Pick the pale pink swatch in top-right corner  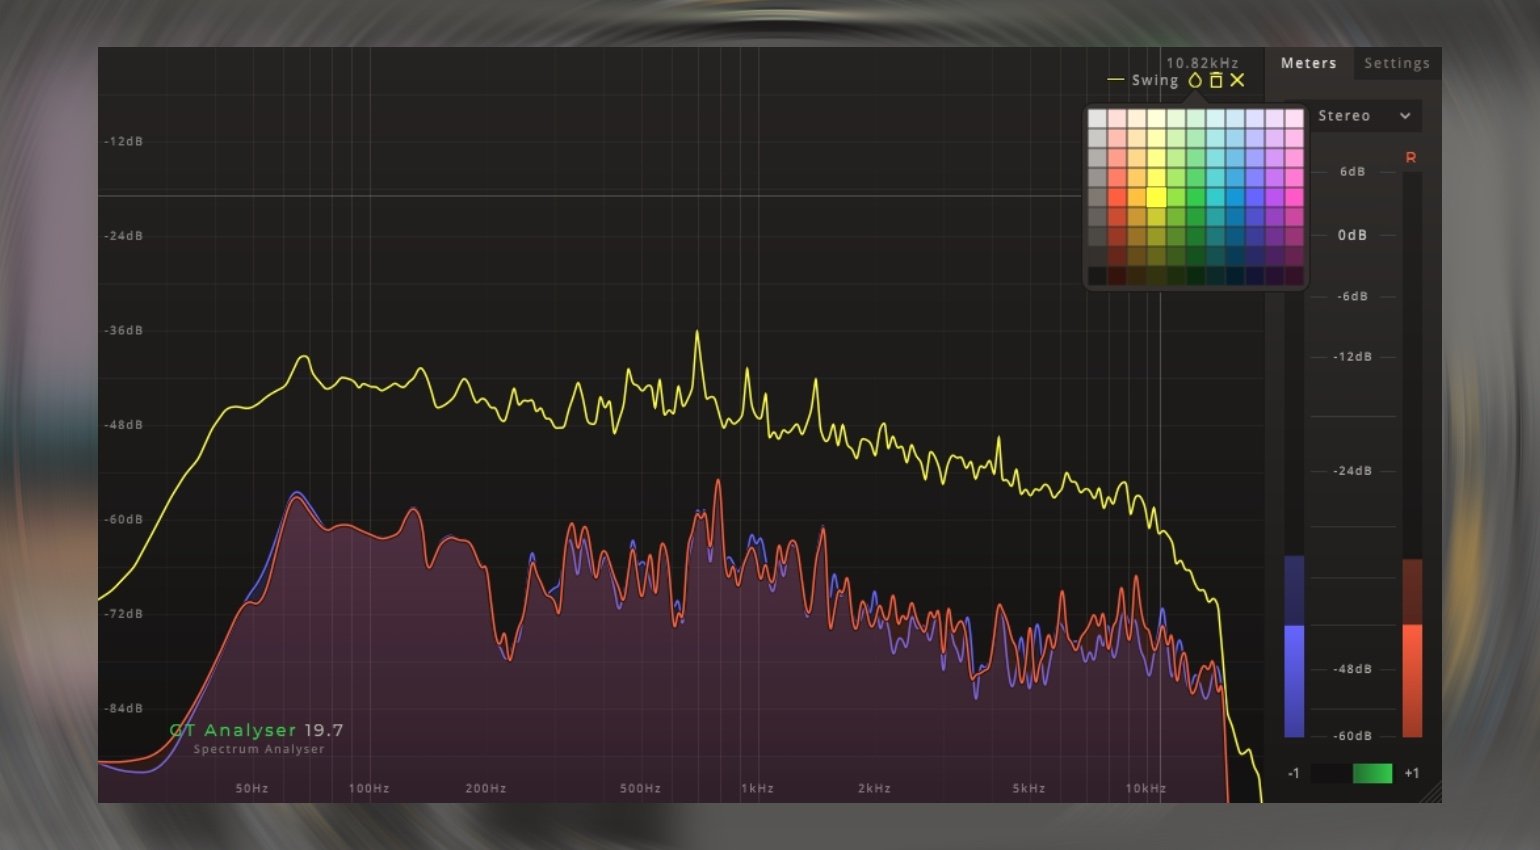(1295, 118)
